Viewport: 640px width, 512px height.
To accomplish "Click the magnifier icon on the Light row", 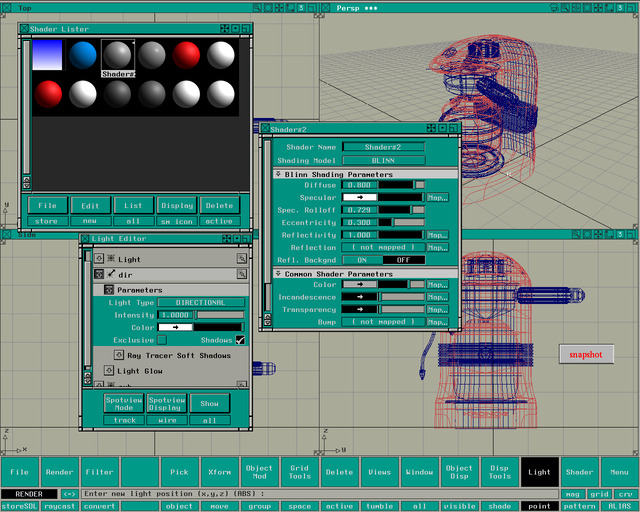I will click(x=242, y=258).
